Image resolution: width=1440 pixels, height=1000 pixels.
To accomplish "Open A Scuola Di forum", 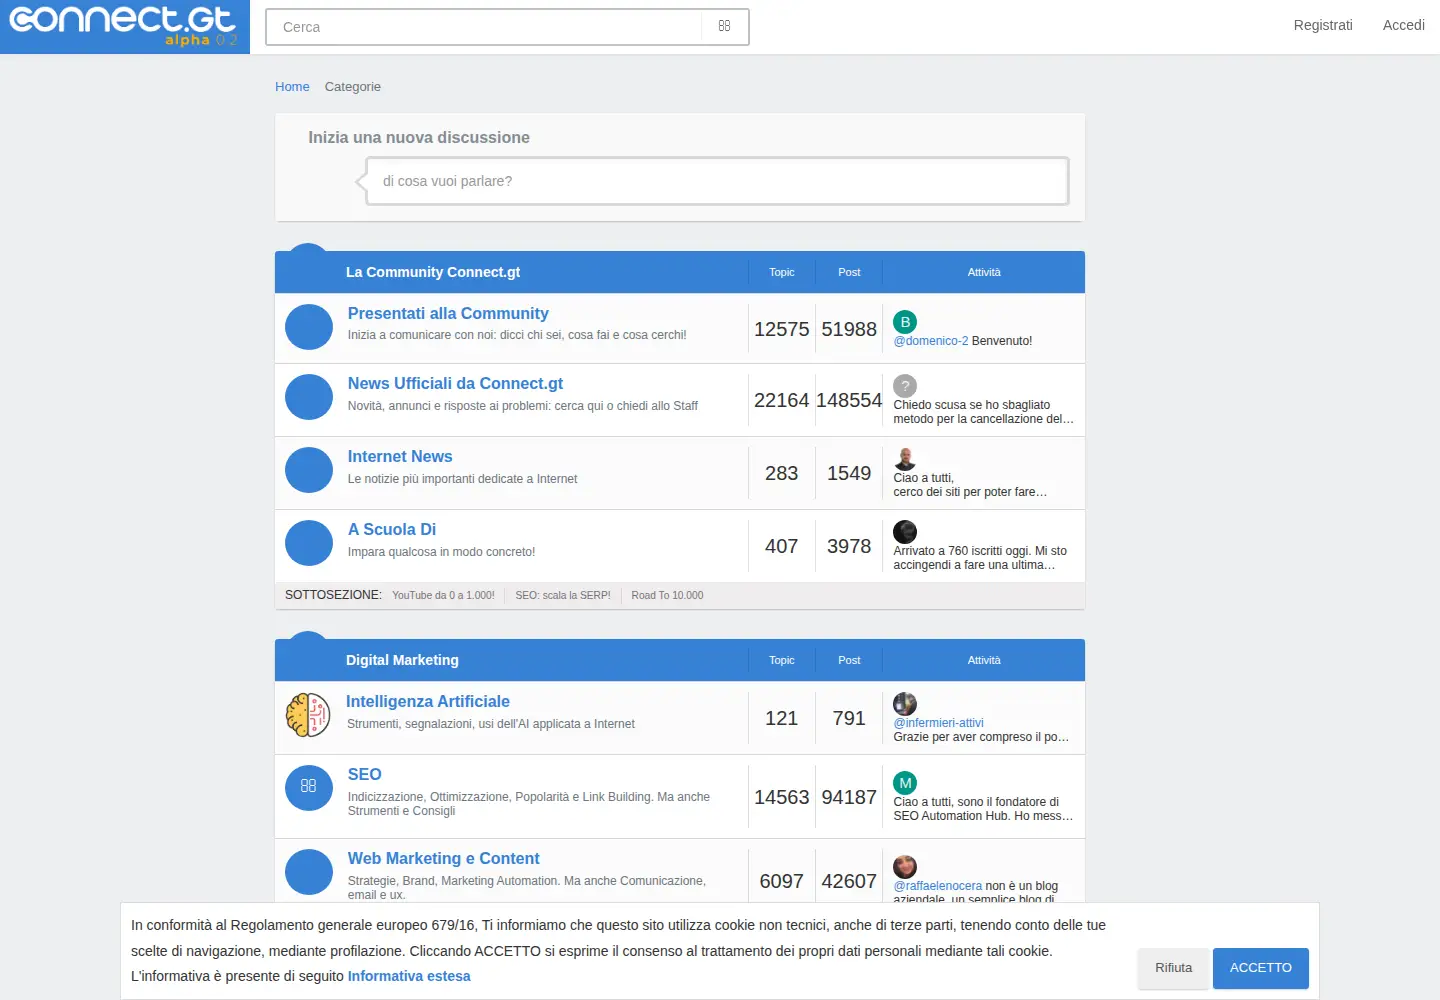I will [392, 530].
